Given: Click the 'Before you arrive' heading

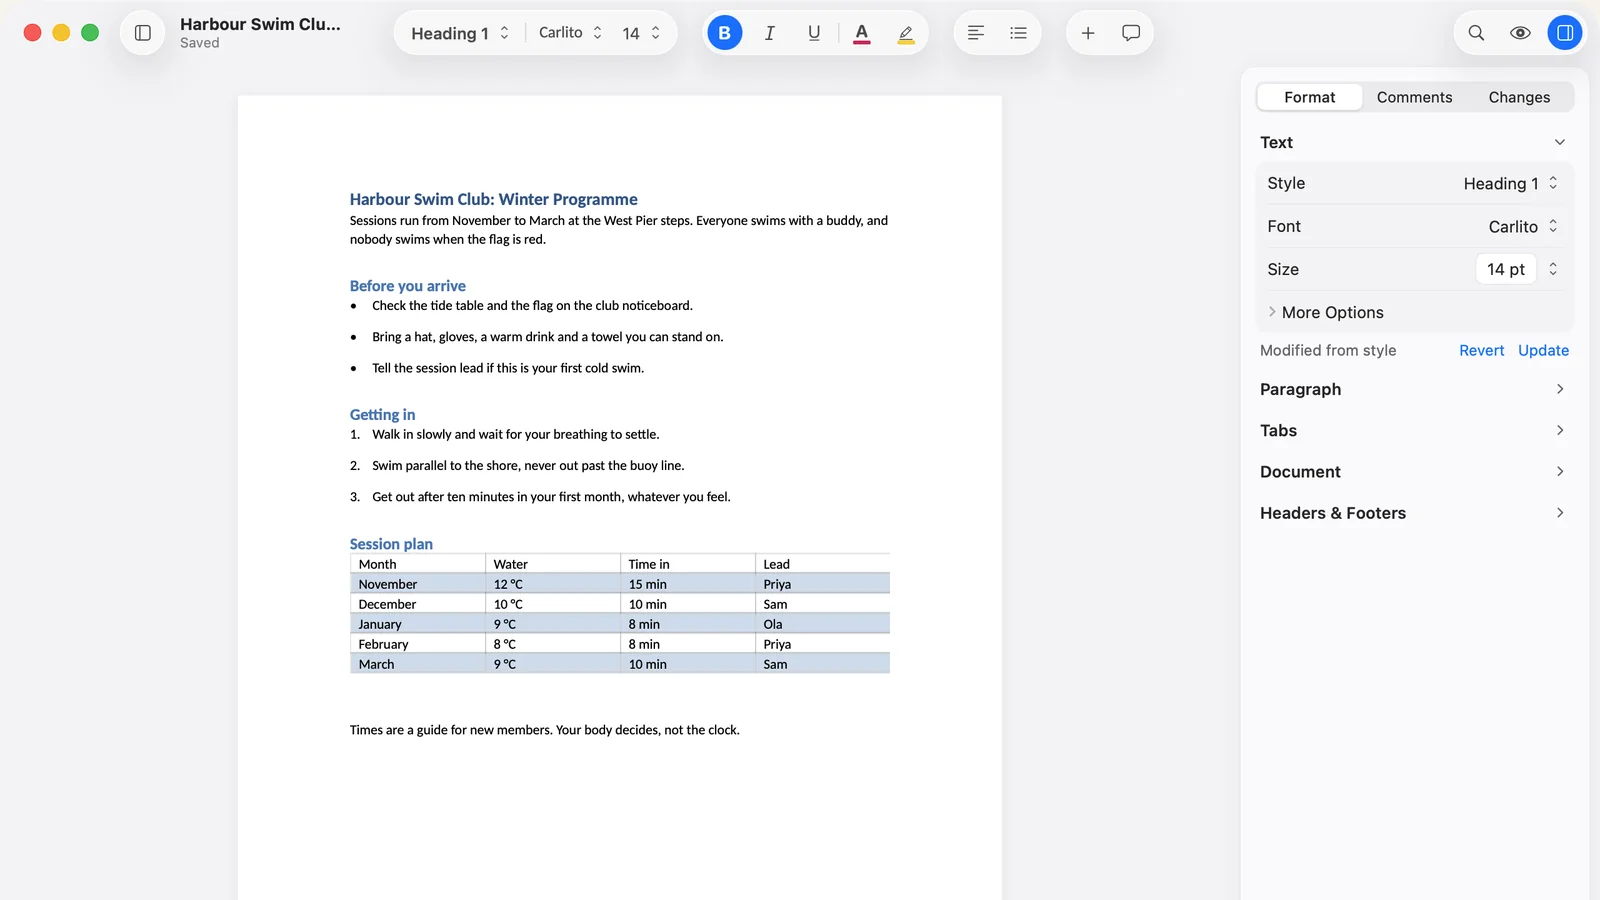Looking at the screenshot, I should (x=407, y=286).
